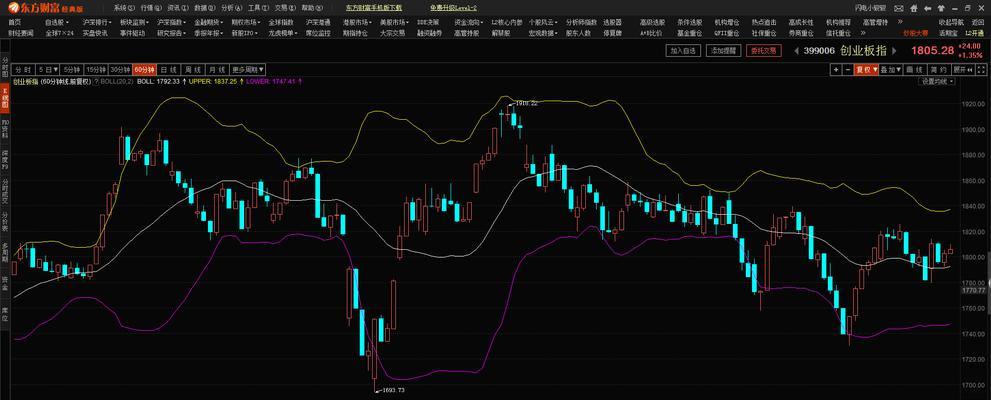Select K线图 sidebar tab
The image size is (991, 400).
(x=4, y=97)
